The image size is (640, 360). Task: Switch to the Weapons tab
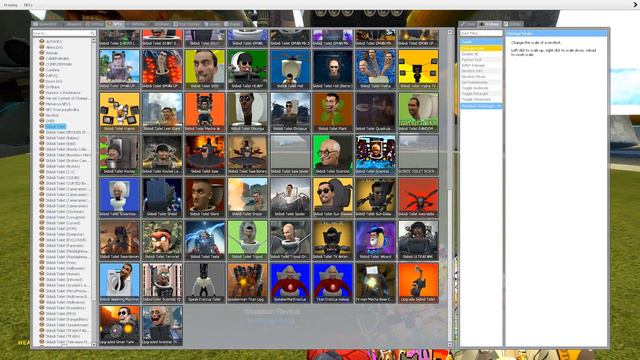(x=71, y=24)
